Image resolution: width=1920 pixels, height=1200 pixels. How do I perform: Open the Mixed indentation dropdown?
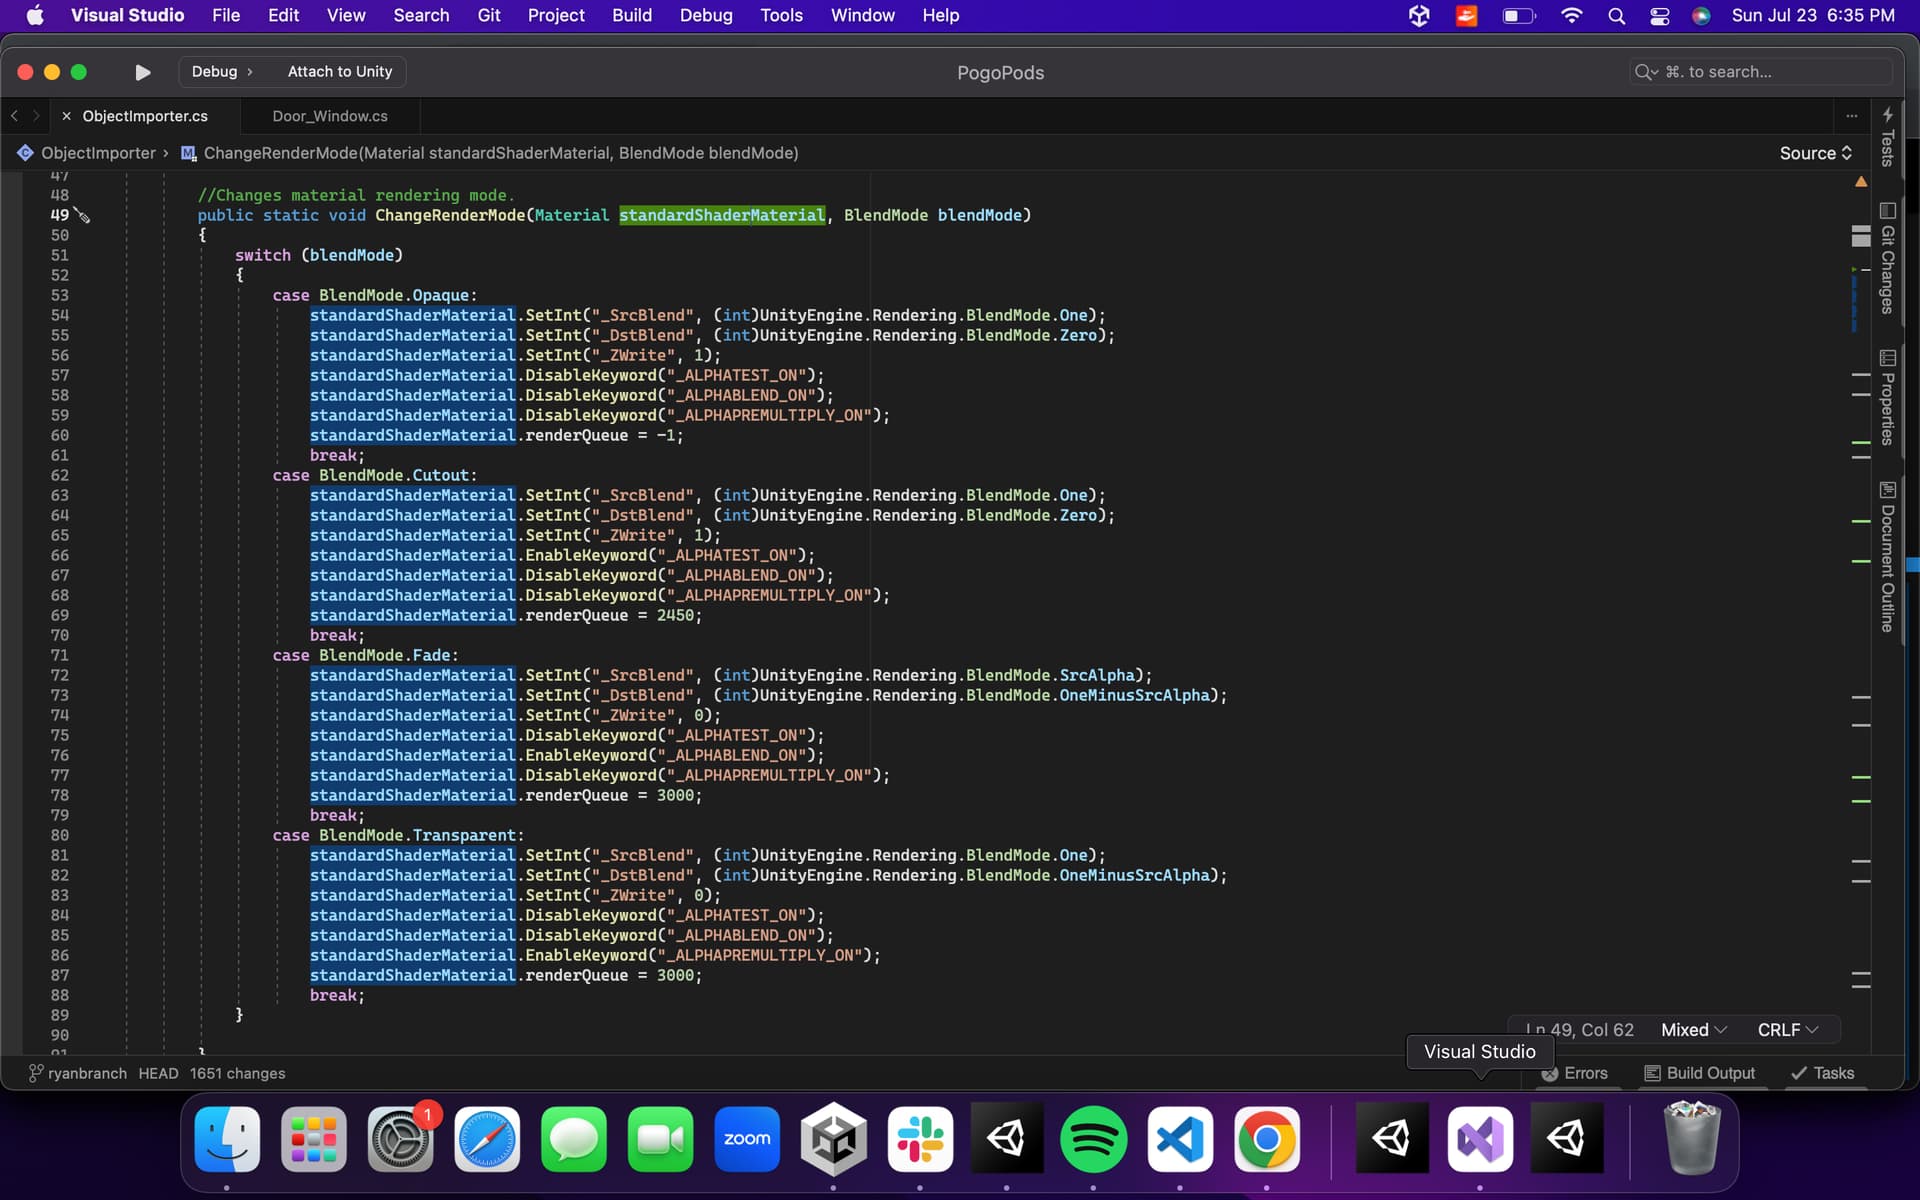[x=1693, y=1030]
